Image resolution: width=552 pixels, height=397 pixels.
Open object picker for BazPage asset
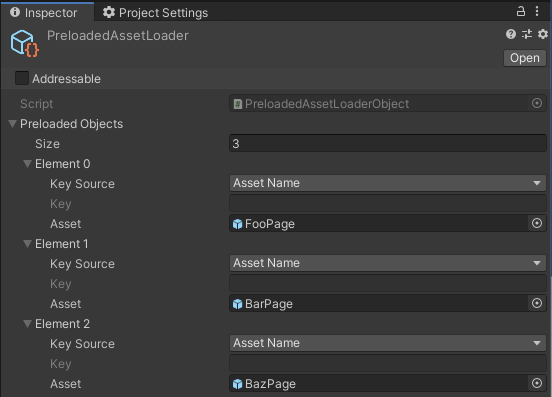coord(537,383)
